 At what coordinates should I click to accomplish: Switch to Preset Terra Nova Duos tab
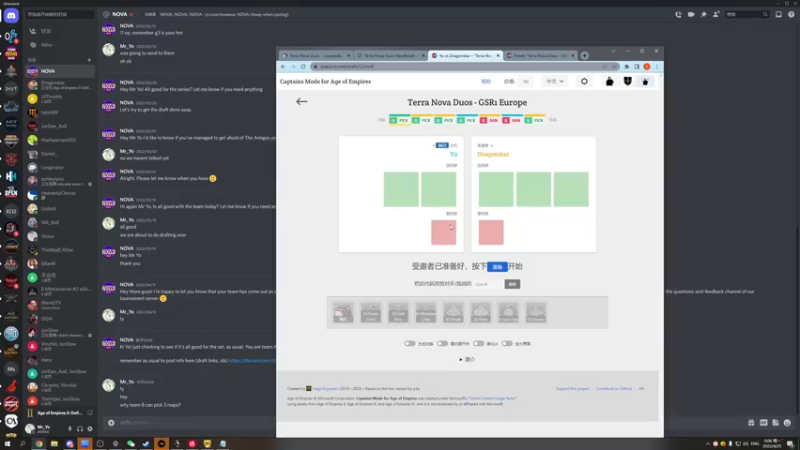pyautogui.click(x=540, y=56)
